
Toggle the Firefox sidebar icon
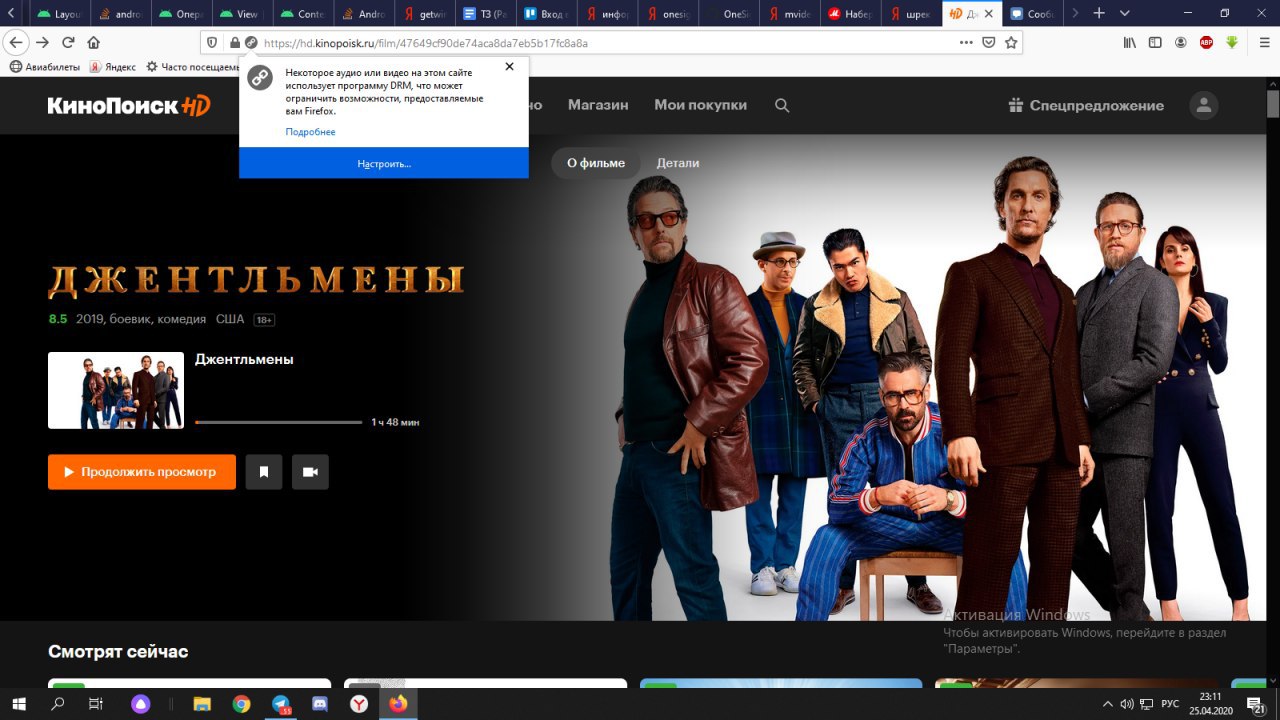[1155, 43]
